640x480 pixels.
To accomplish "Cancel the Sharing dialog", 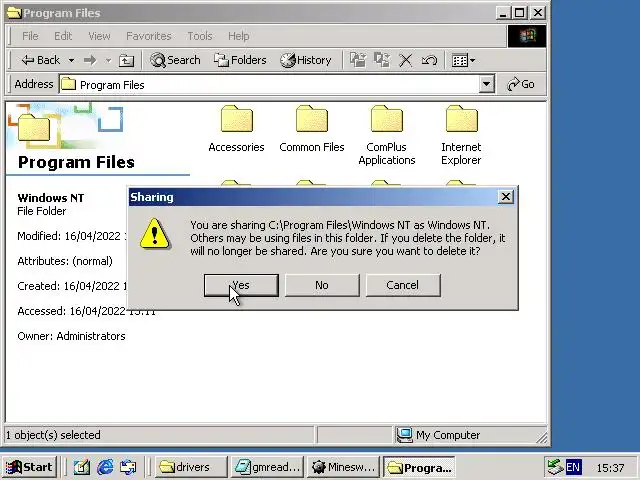I will click(x=403, y=285).
